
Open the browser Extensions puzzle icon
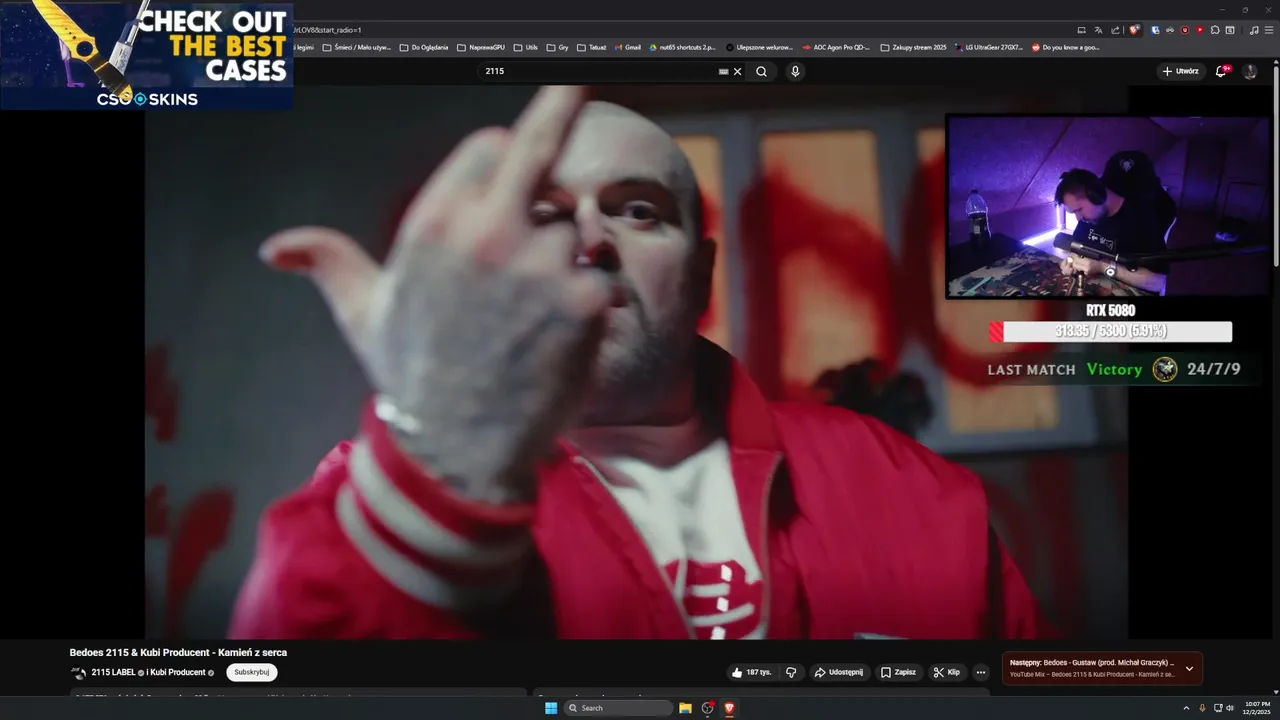point(1215,30)
